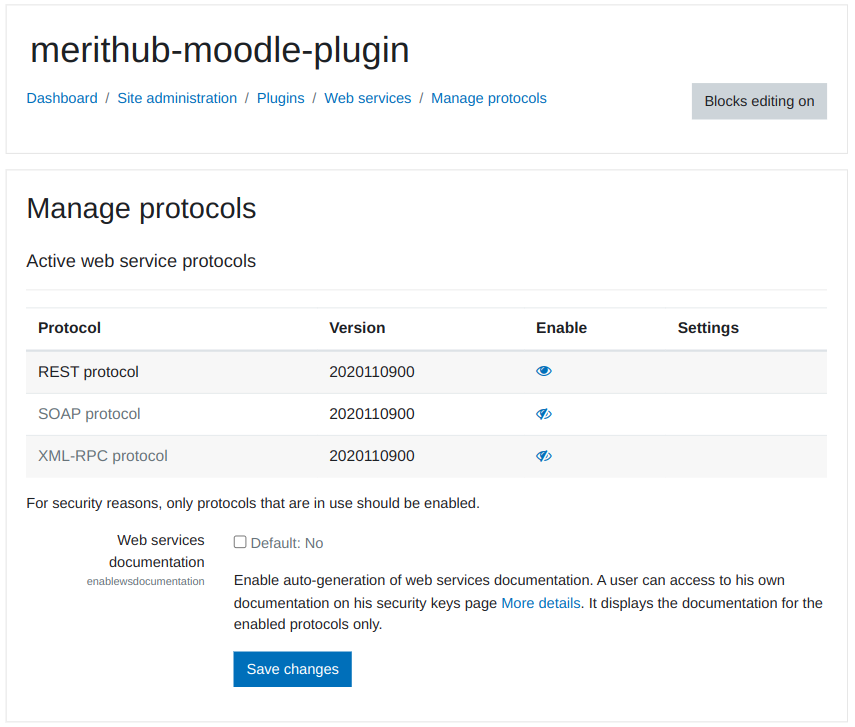Enable the XML-RPC protocol via crossed-eye icon
Image resolution: width=855 pixels, height=727 pixels.
(x=543, y=456)
